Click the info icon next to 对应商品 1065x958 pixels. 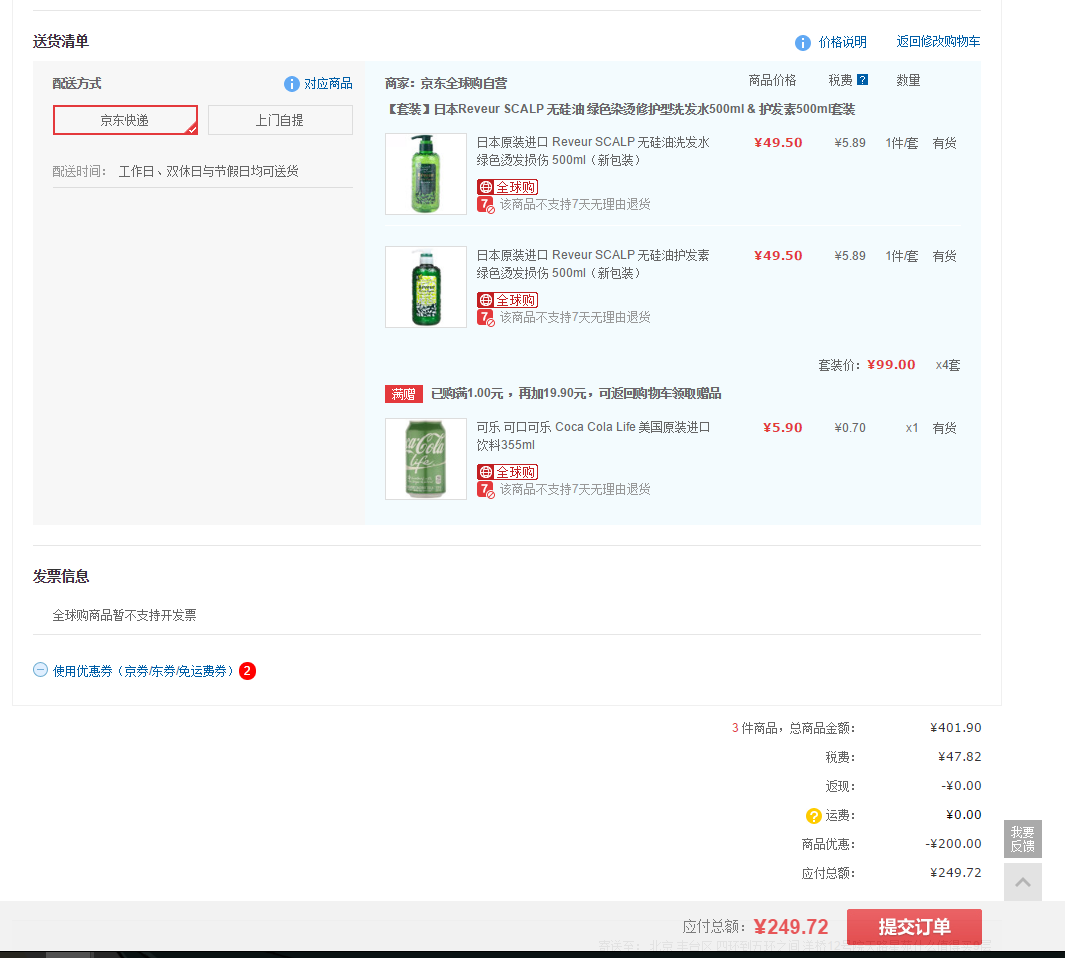coord(291,84)
